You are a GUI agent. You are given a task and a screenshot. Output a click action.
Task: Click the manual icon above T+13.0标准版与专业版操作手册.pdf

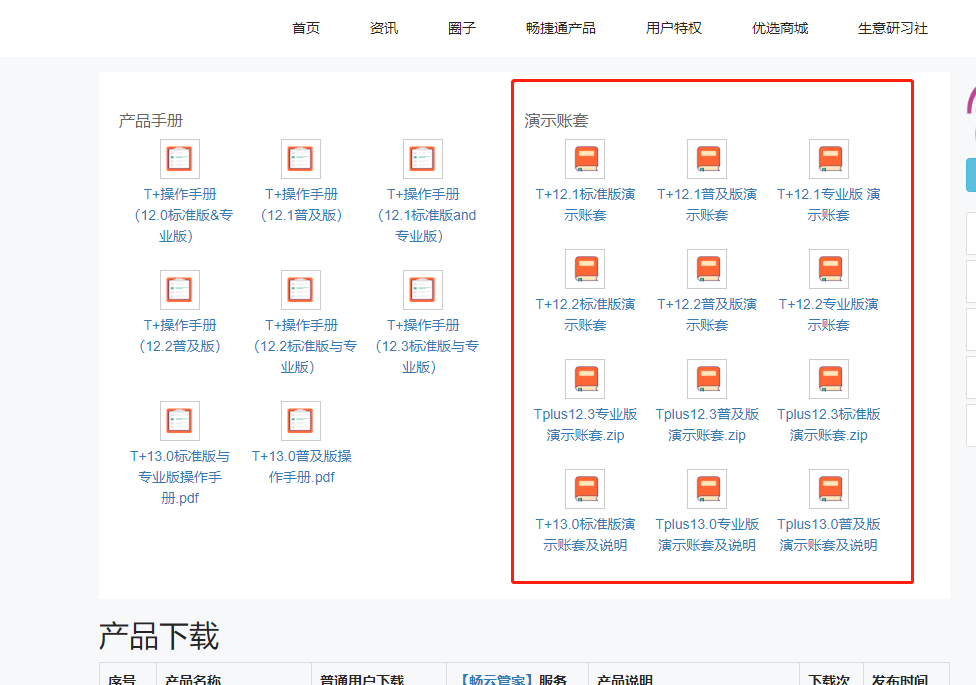tap(180, 421)
